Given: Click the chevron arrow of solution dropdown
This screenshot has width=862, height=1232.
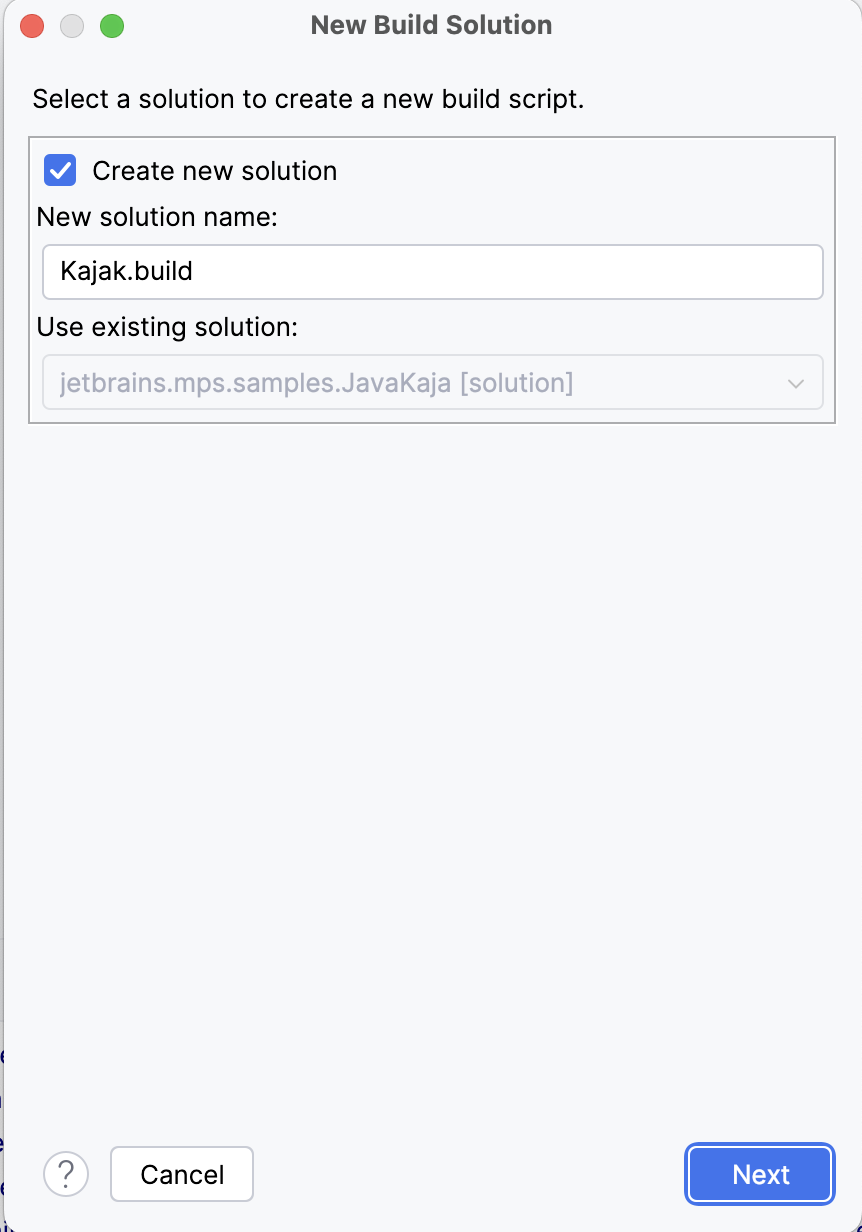Looking at the screenshot, I should [x=796, y=383].
